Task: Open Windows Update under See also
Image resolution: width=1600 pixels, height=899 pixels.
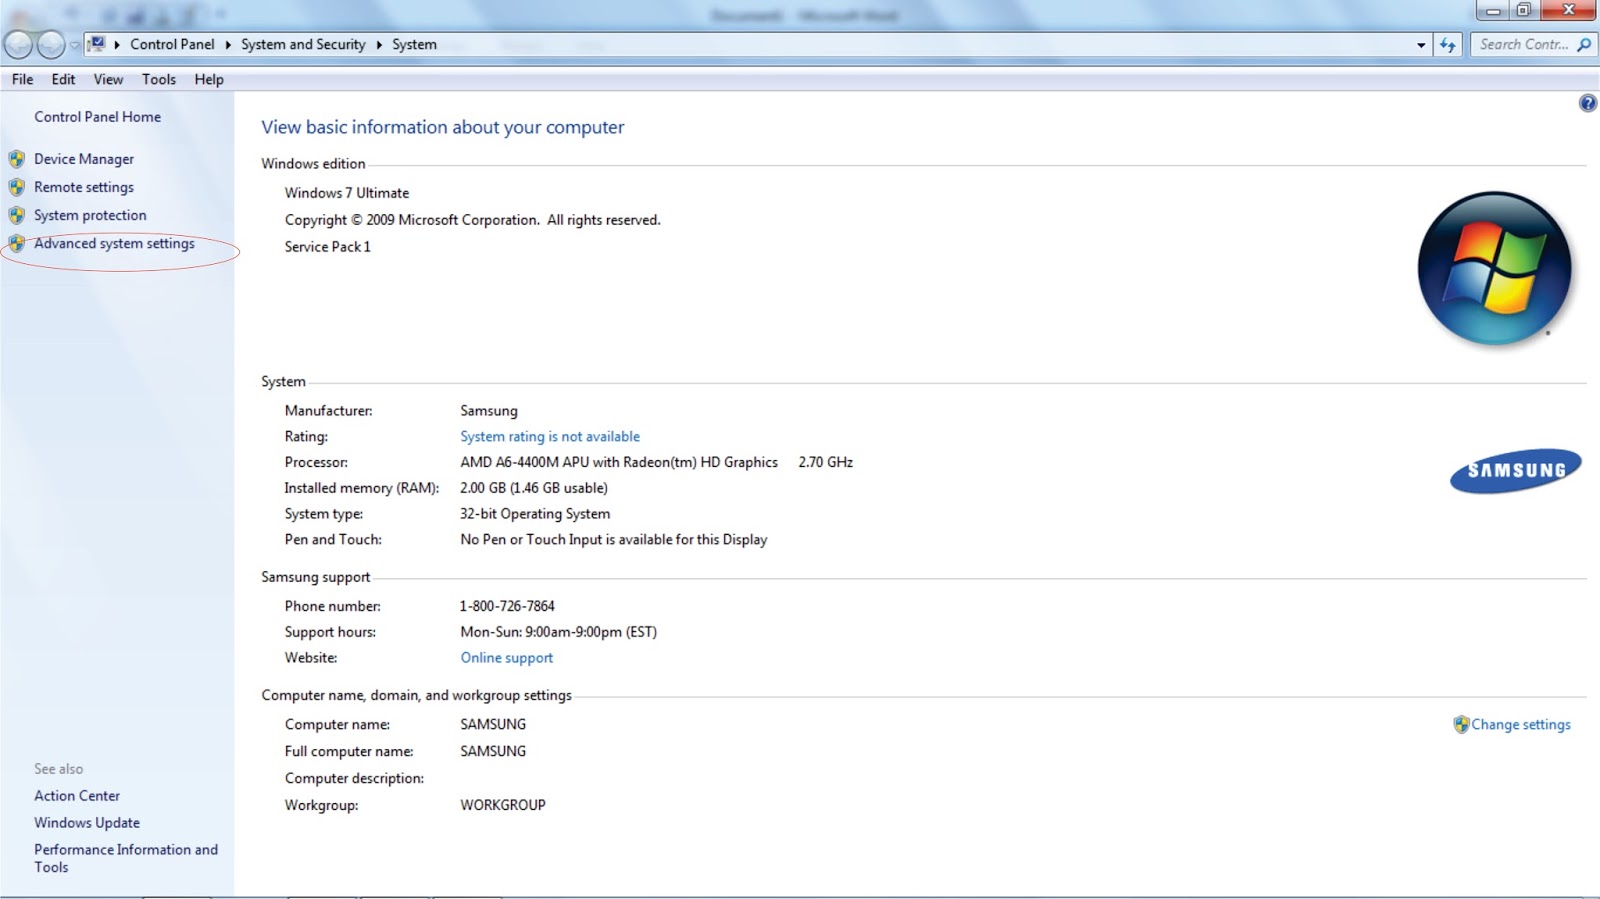Action: pyautogui.click(x=87, y=822)
